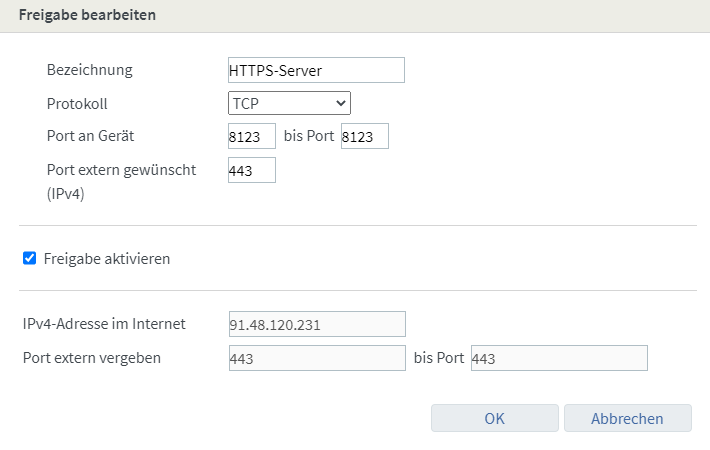Toggle the Freigabe aktivieren checkbox

[x=30, y=258]
